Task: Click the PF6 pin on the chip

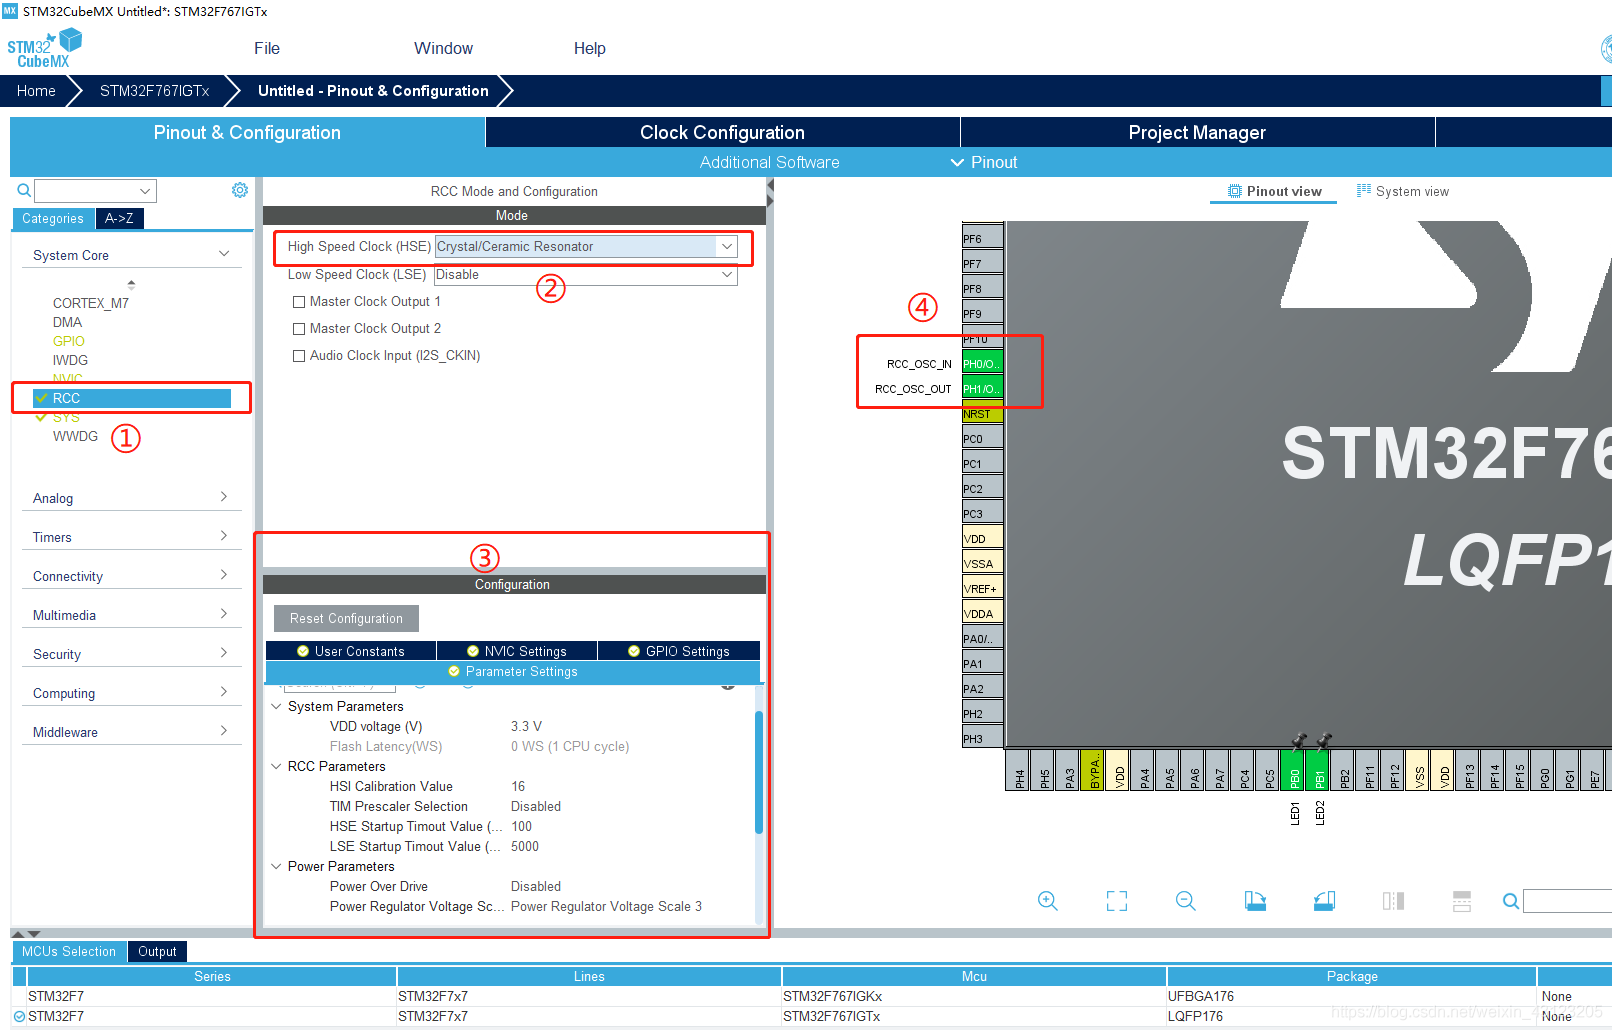Action: (x=982, y=238)
